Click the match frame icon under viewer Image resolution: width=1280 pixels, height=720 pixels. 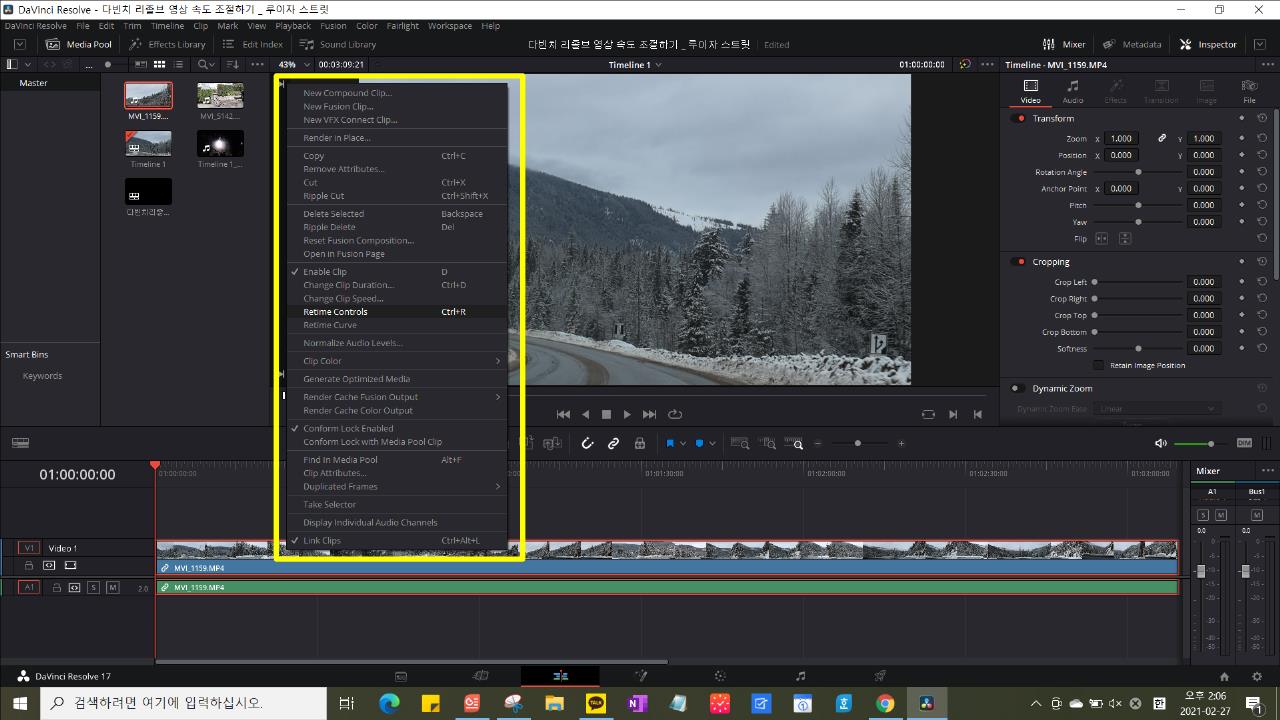click(928, 414)
